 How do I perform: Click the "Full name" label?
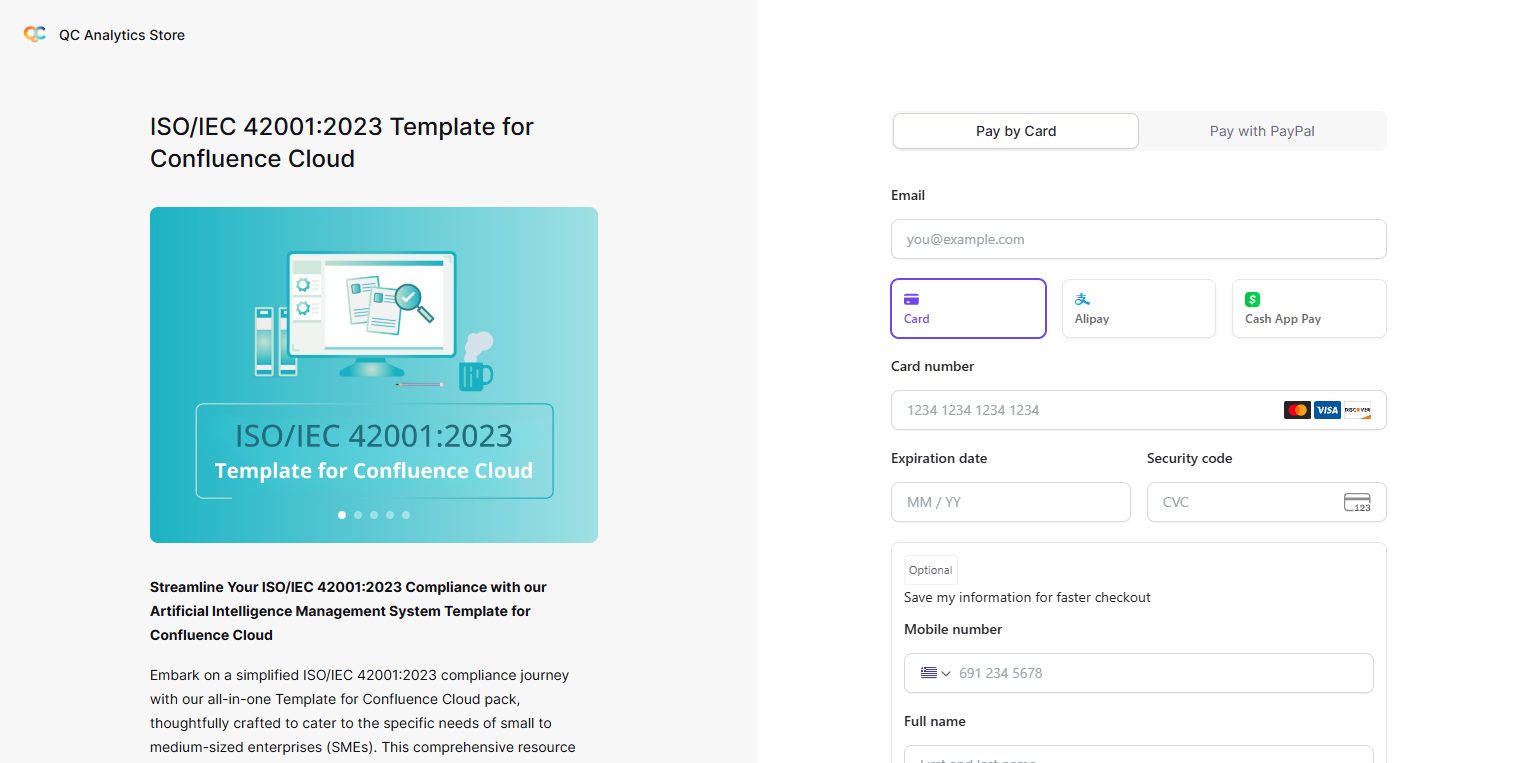[x=935, y=721]
